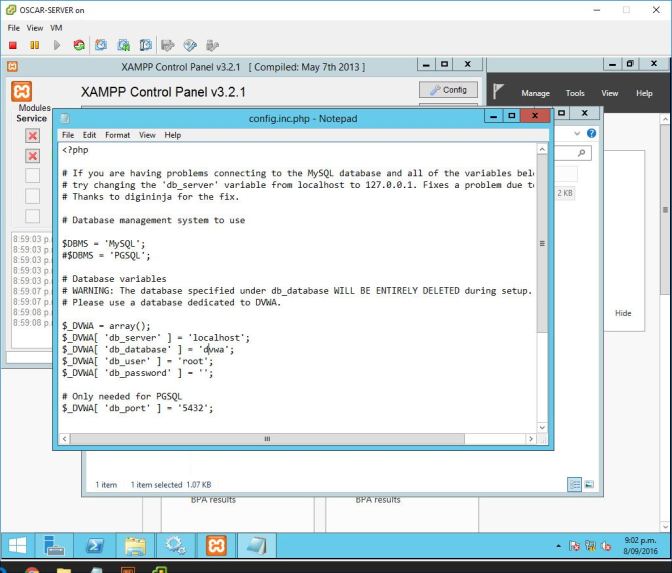Toggle the first red X service checkbox
Image resolution: width=672 pixels, height=573 pixels.
point(32,136)
